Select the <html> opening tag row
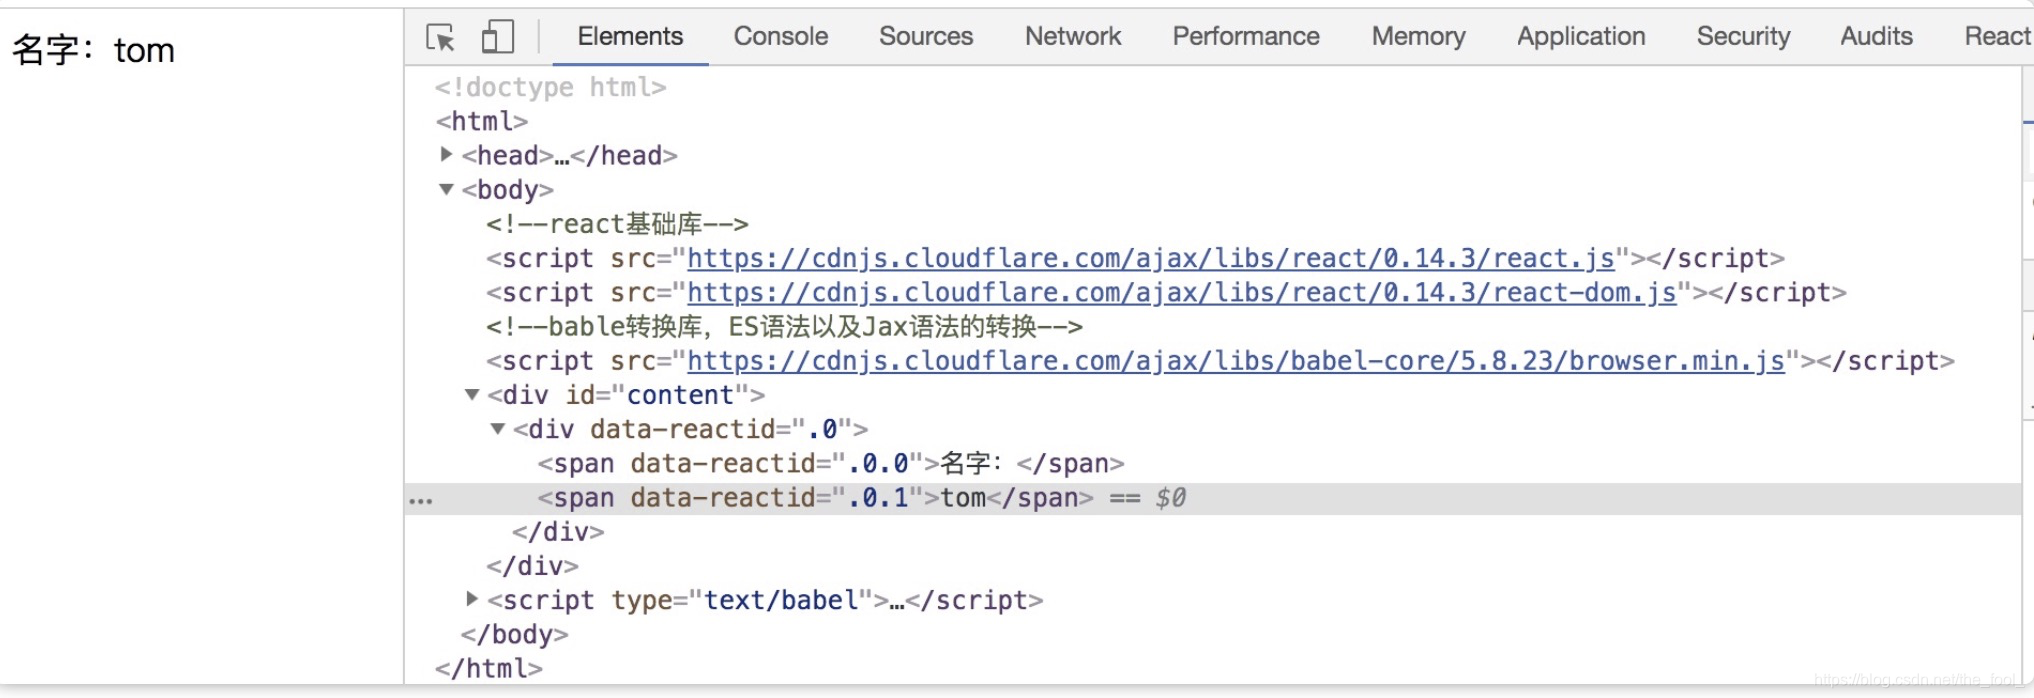The height and width of the screenshot is (698, 2034). click(482, 122)
